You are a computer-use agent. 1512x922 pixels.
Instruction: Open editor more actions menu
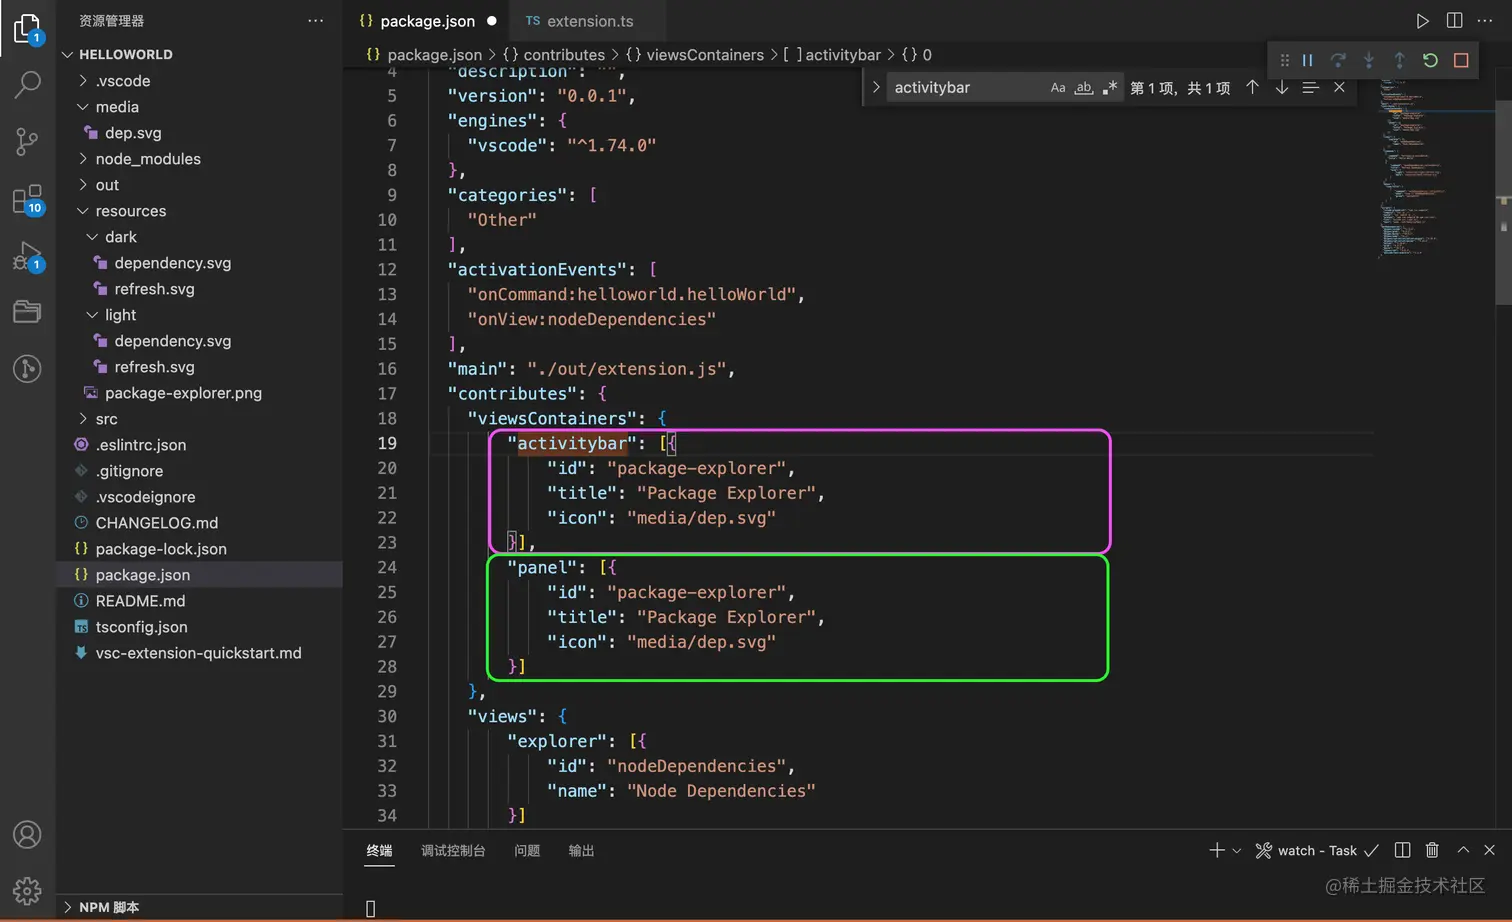click(1485, 21)
